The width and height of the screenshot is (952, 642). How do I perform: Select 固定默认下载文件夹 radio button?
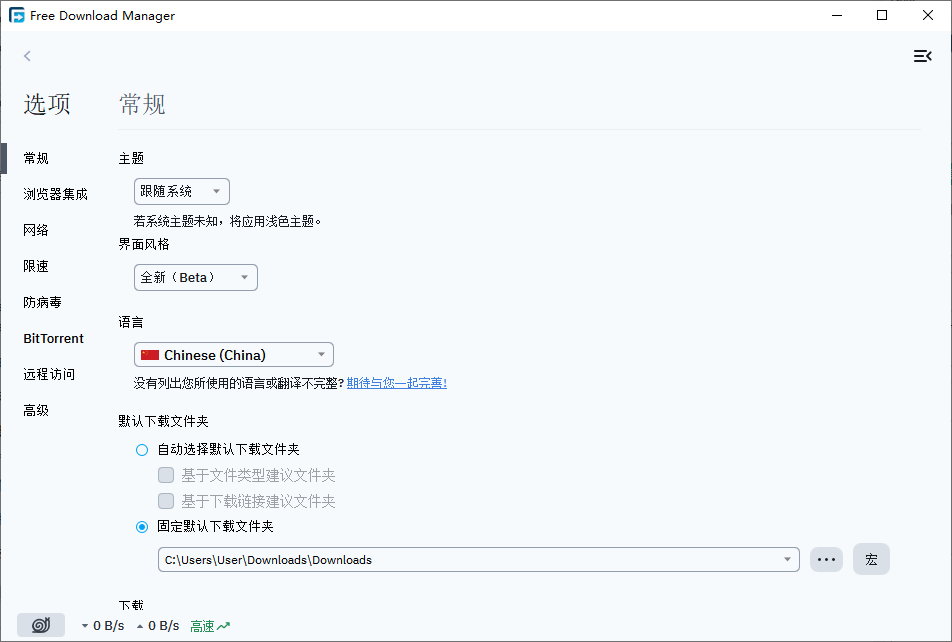[x=142, y=527]
